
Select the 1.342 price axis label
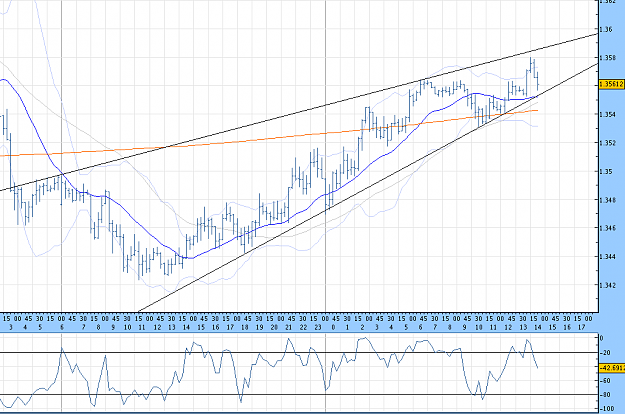coord(608,285)
